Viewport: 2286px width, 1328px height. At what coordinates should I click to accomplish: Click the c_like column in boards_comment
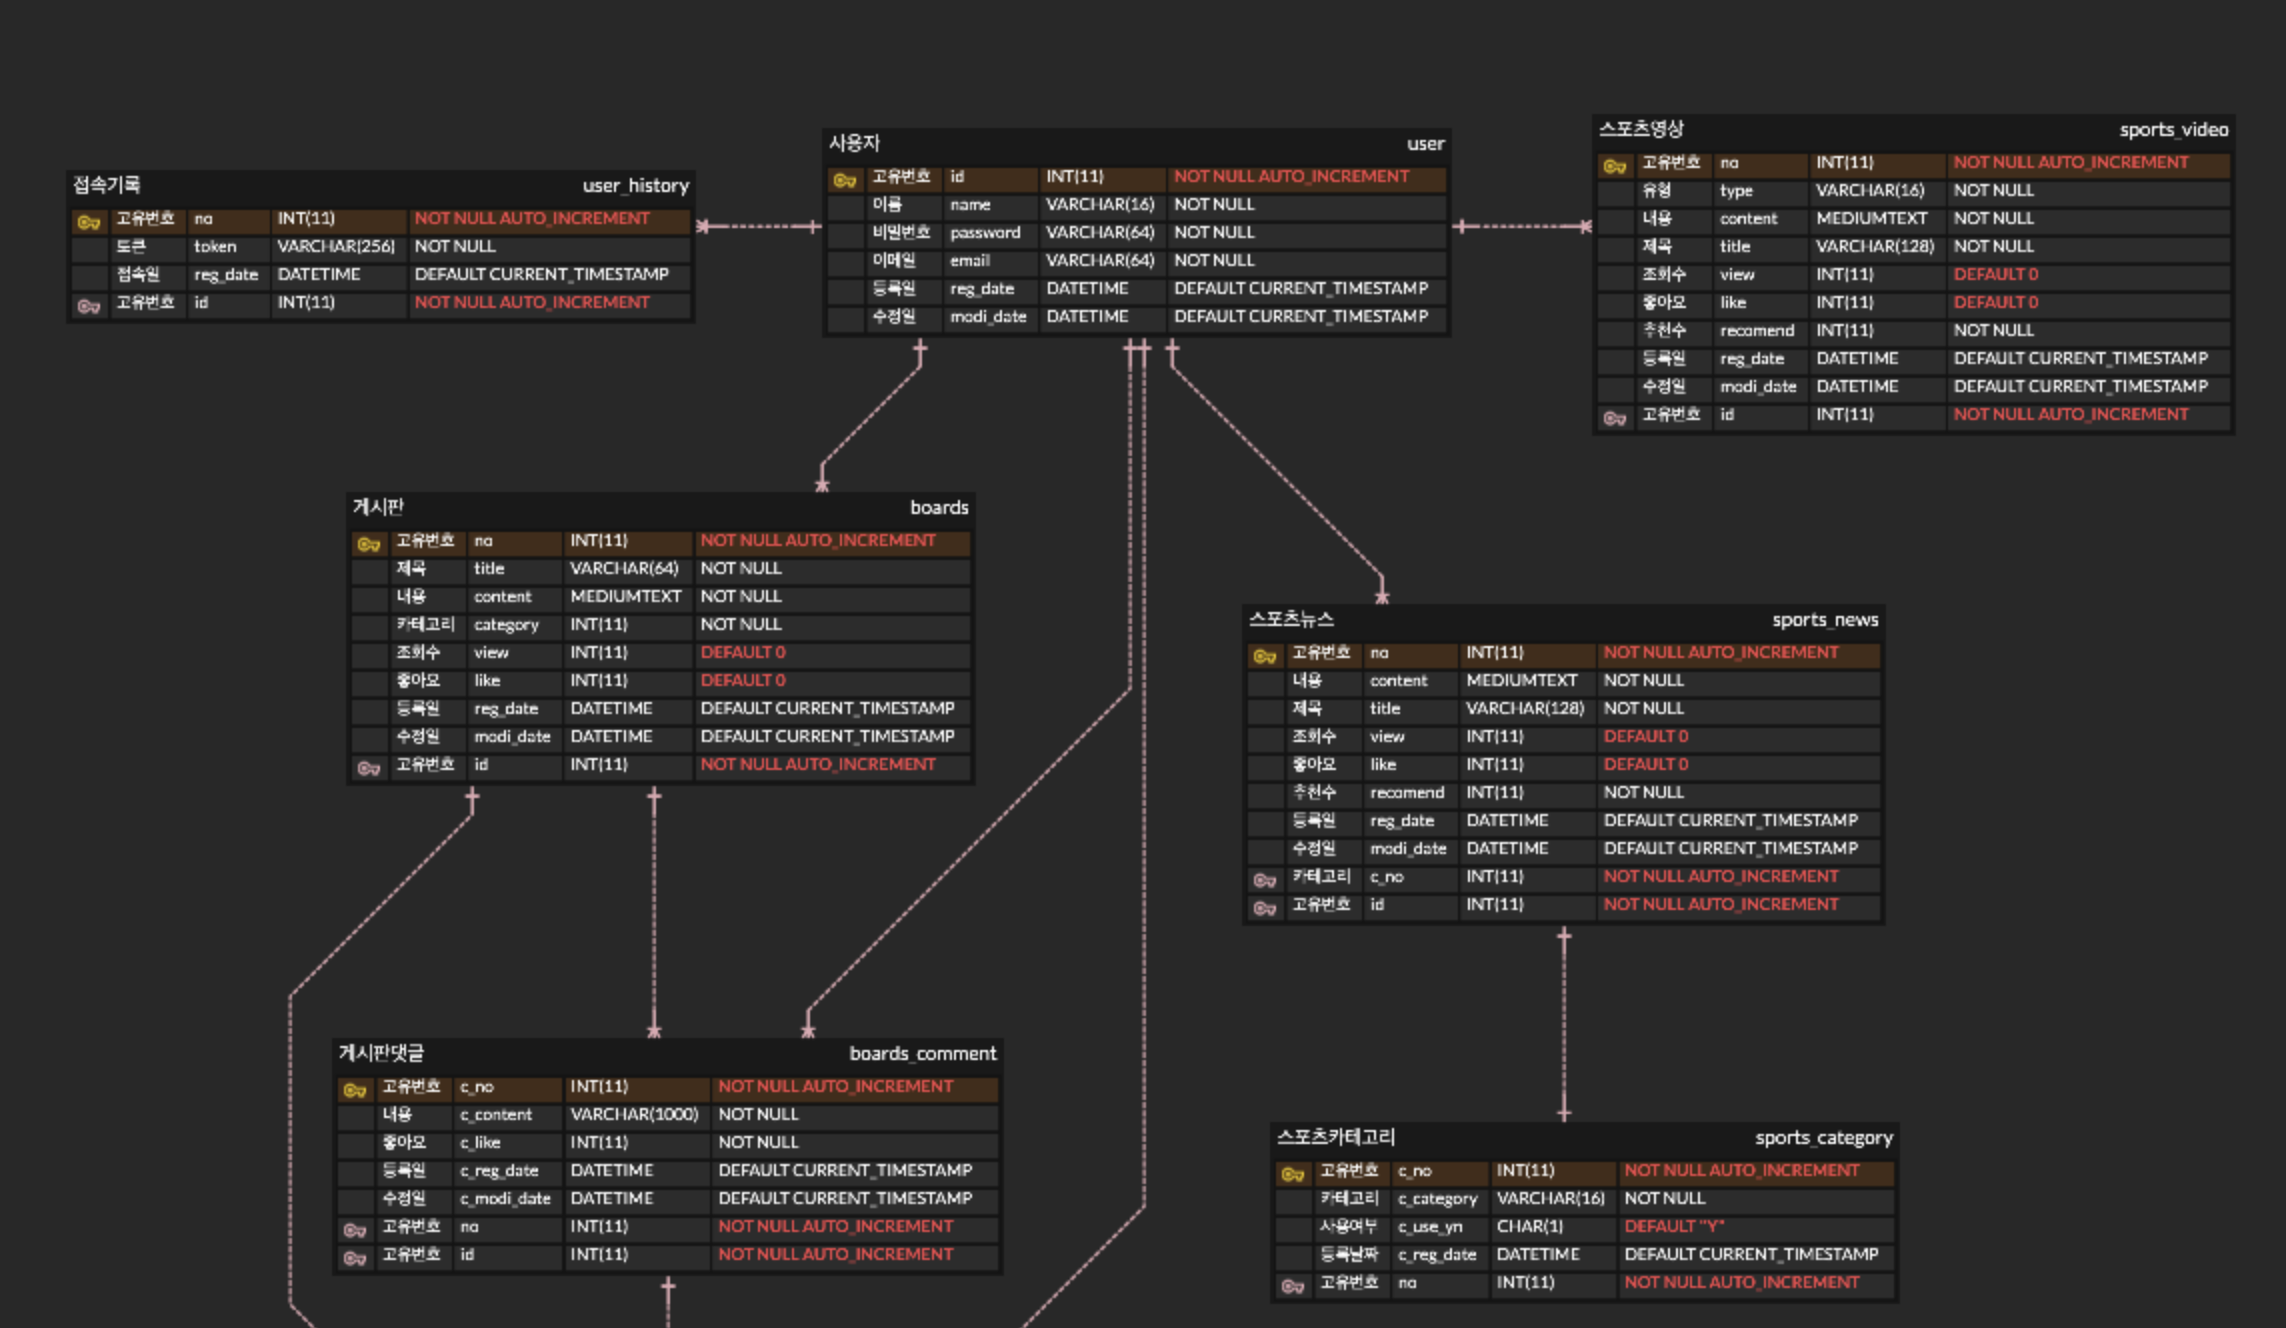(x=480, y=1142)
